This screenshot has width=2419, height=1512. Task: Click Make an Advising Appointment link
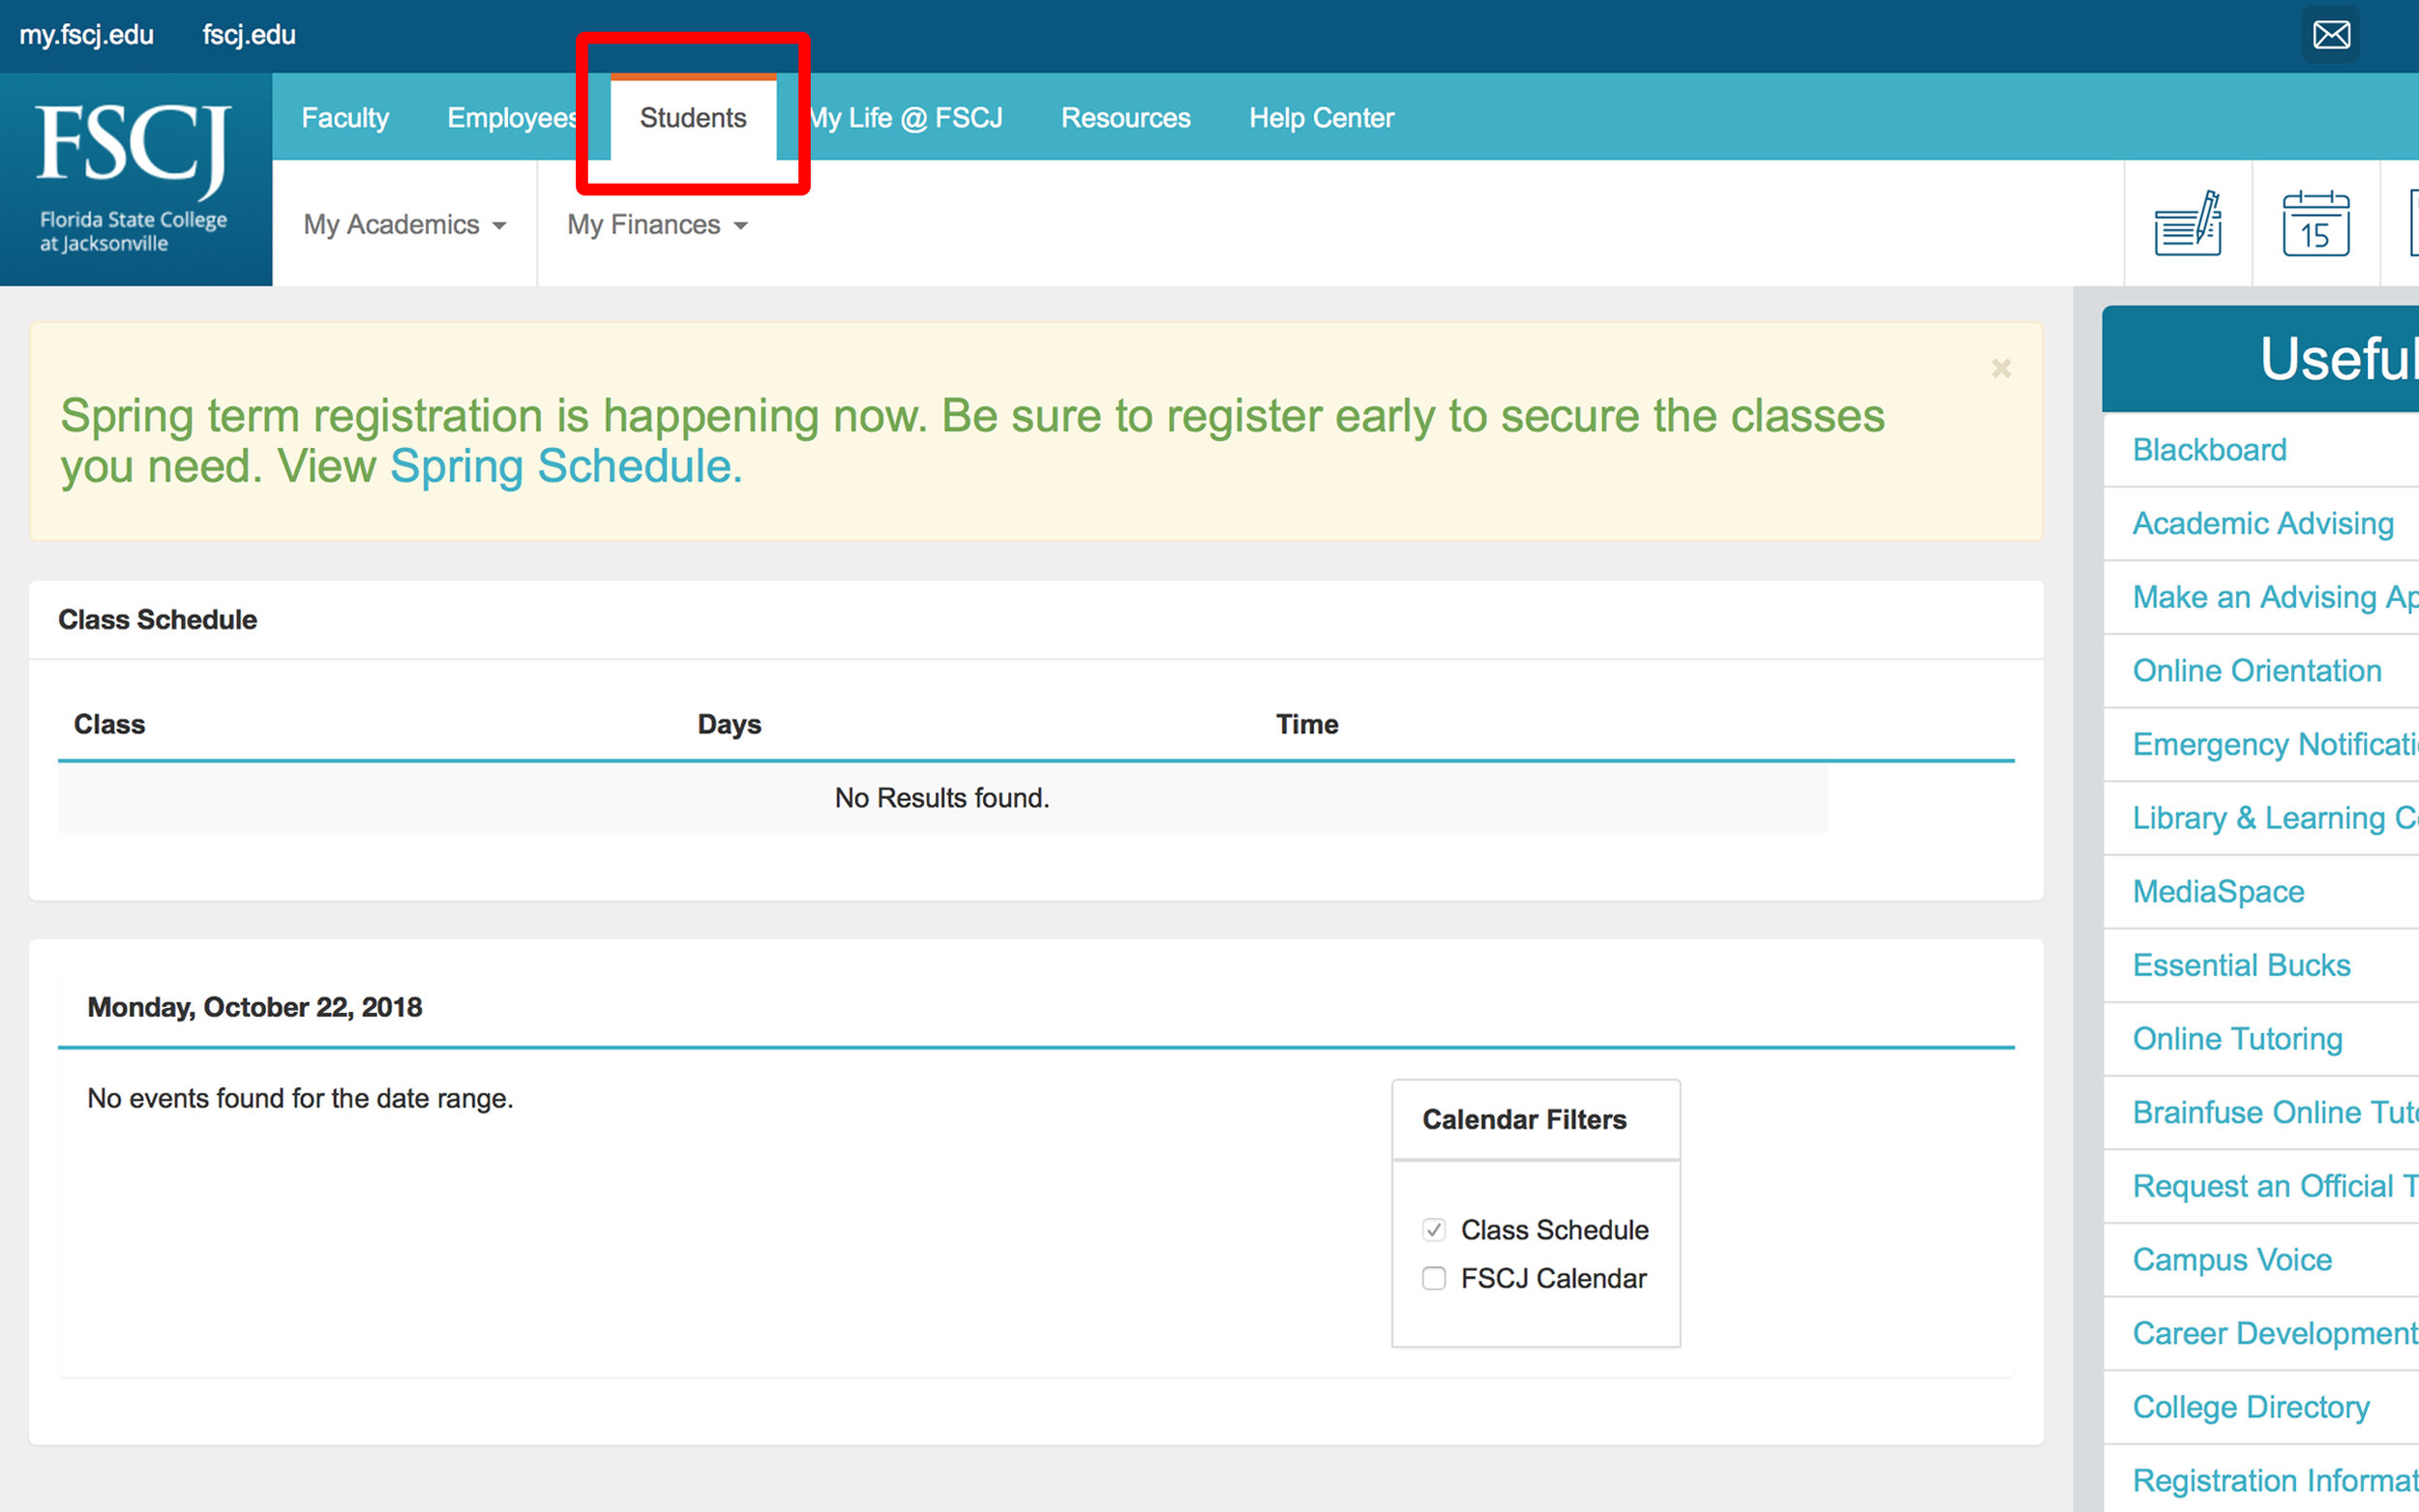(2275, 597)
